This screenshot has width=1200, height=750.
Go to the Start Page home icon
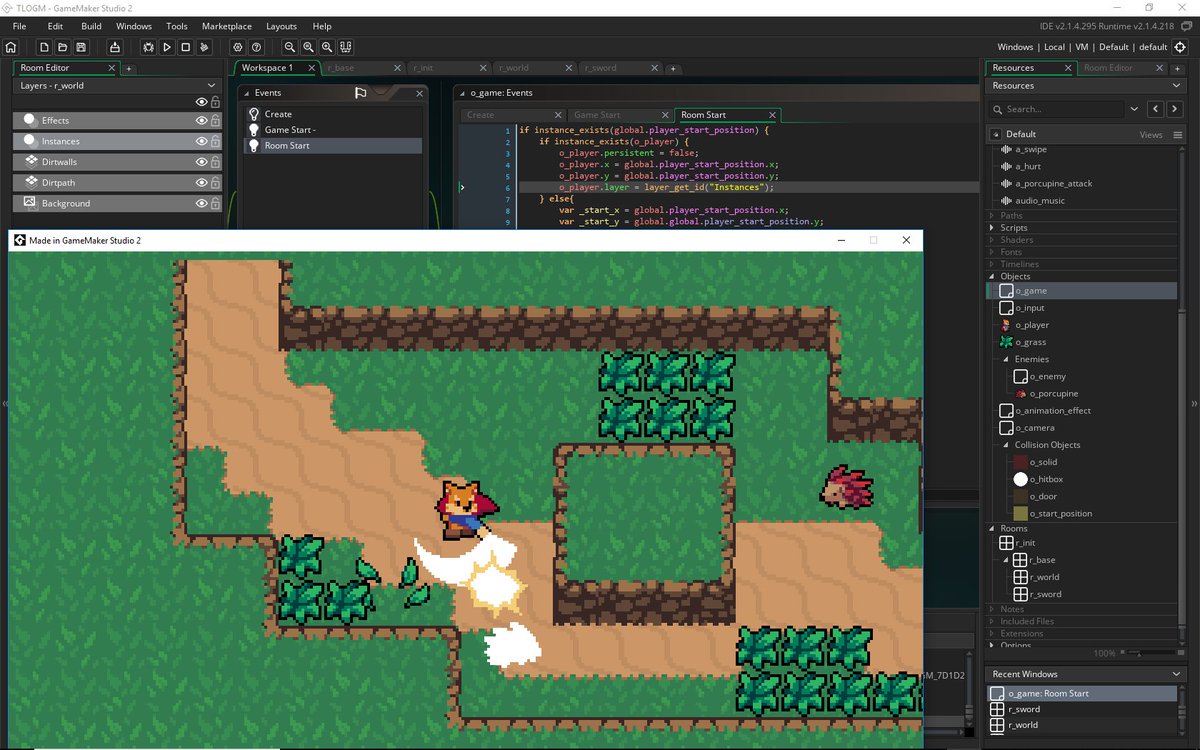[11, 47]
